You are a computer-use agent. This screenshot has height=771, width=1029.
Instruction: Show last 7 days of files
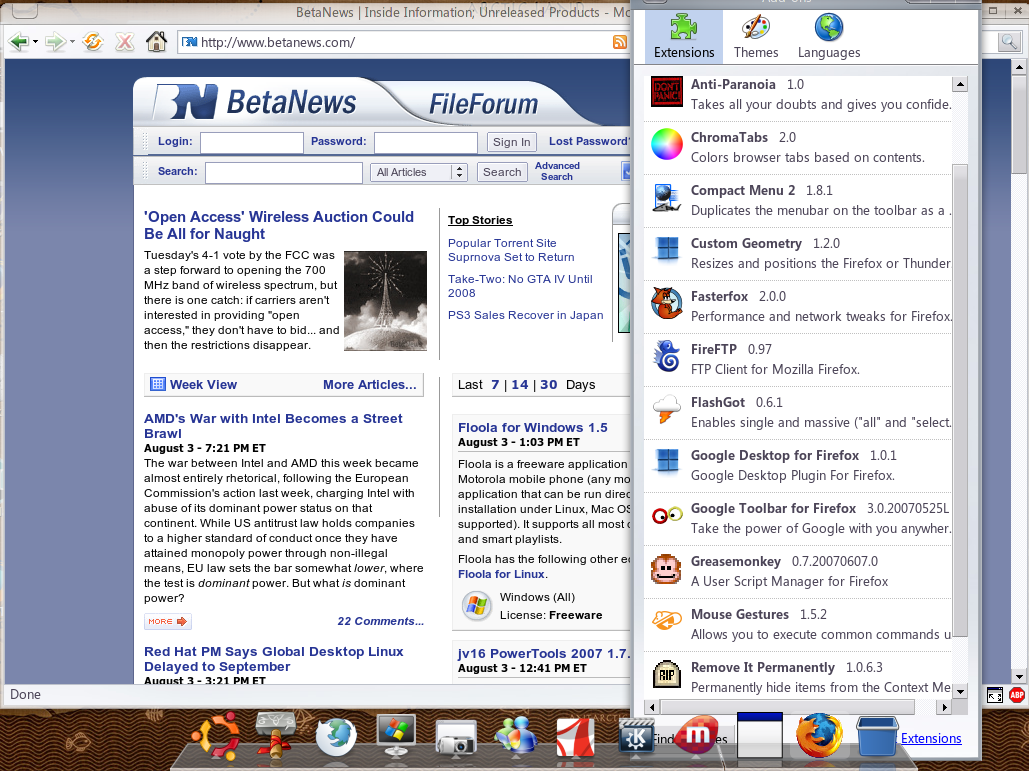coord(495,385)
